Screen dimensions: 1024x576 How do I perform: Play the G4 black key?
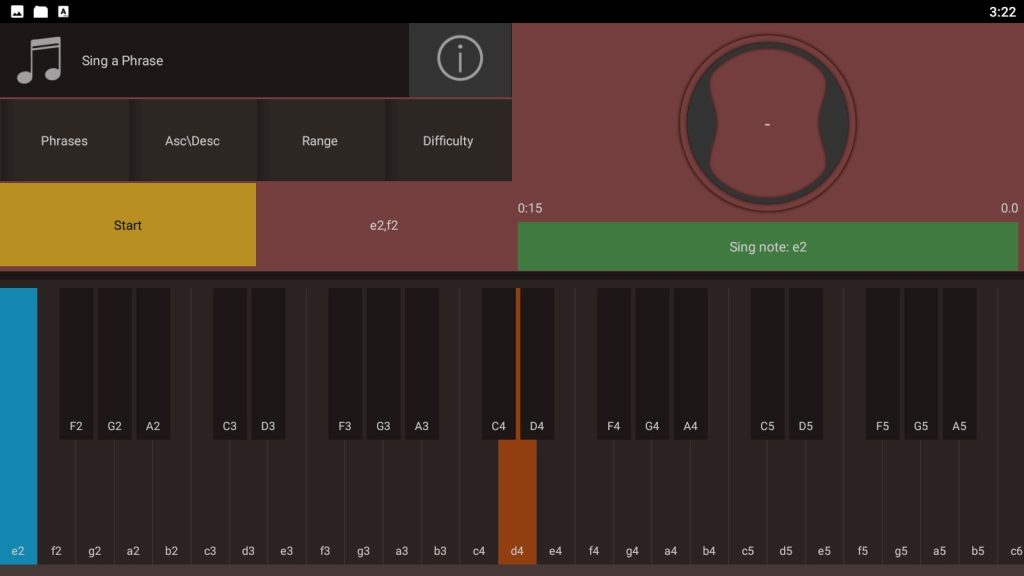click(x=652, y=363)
